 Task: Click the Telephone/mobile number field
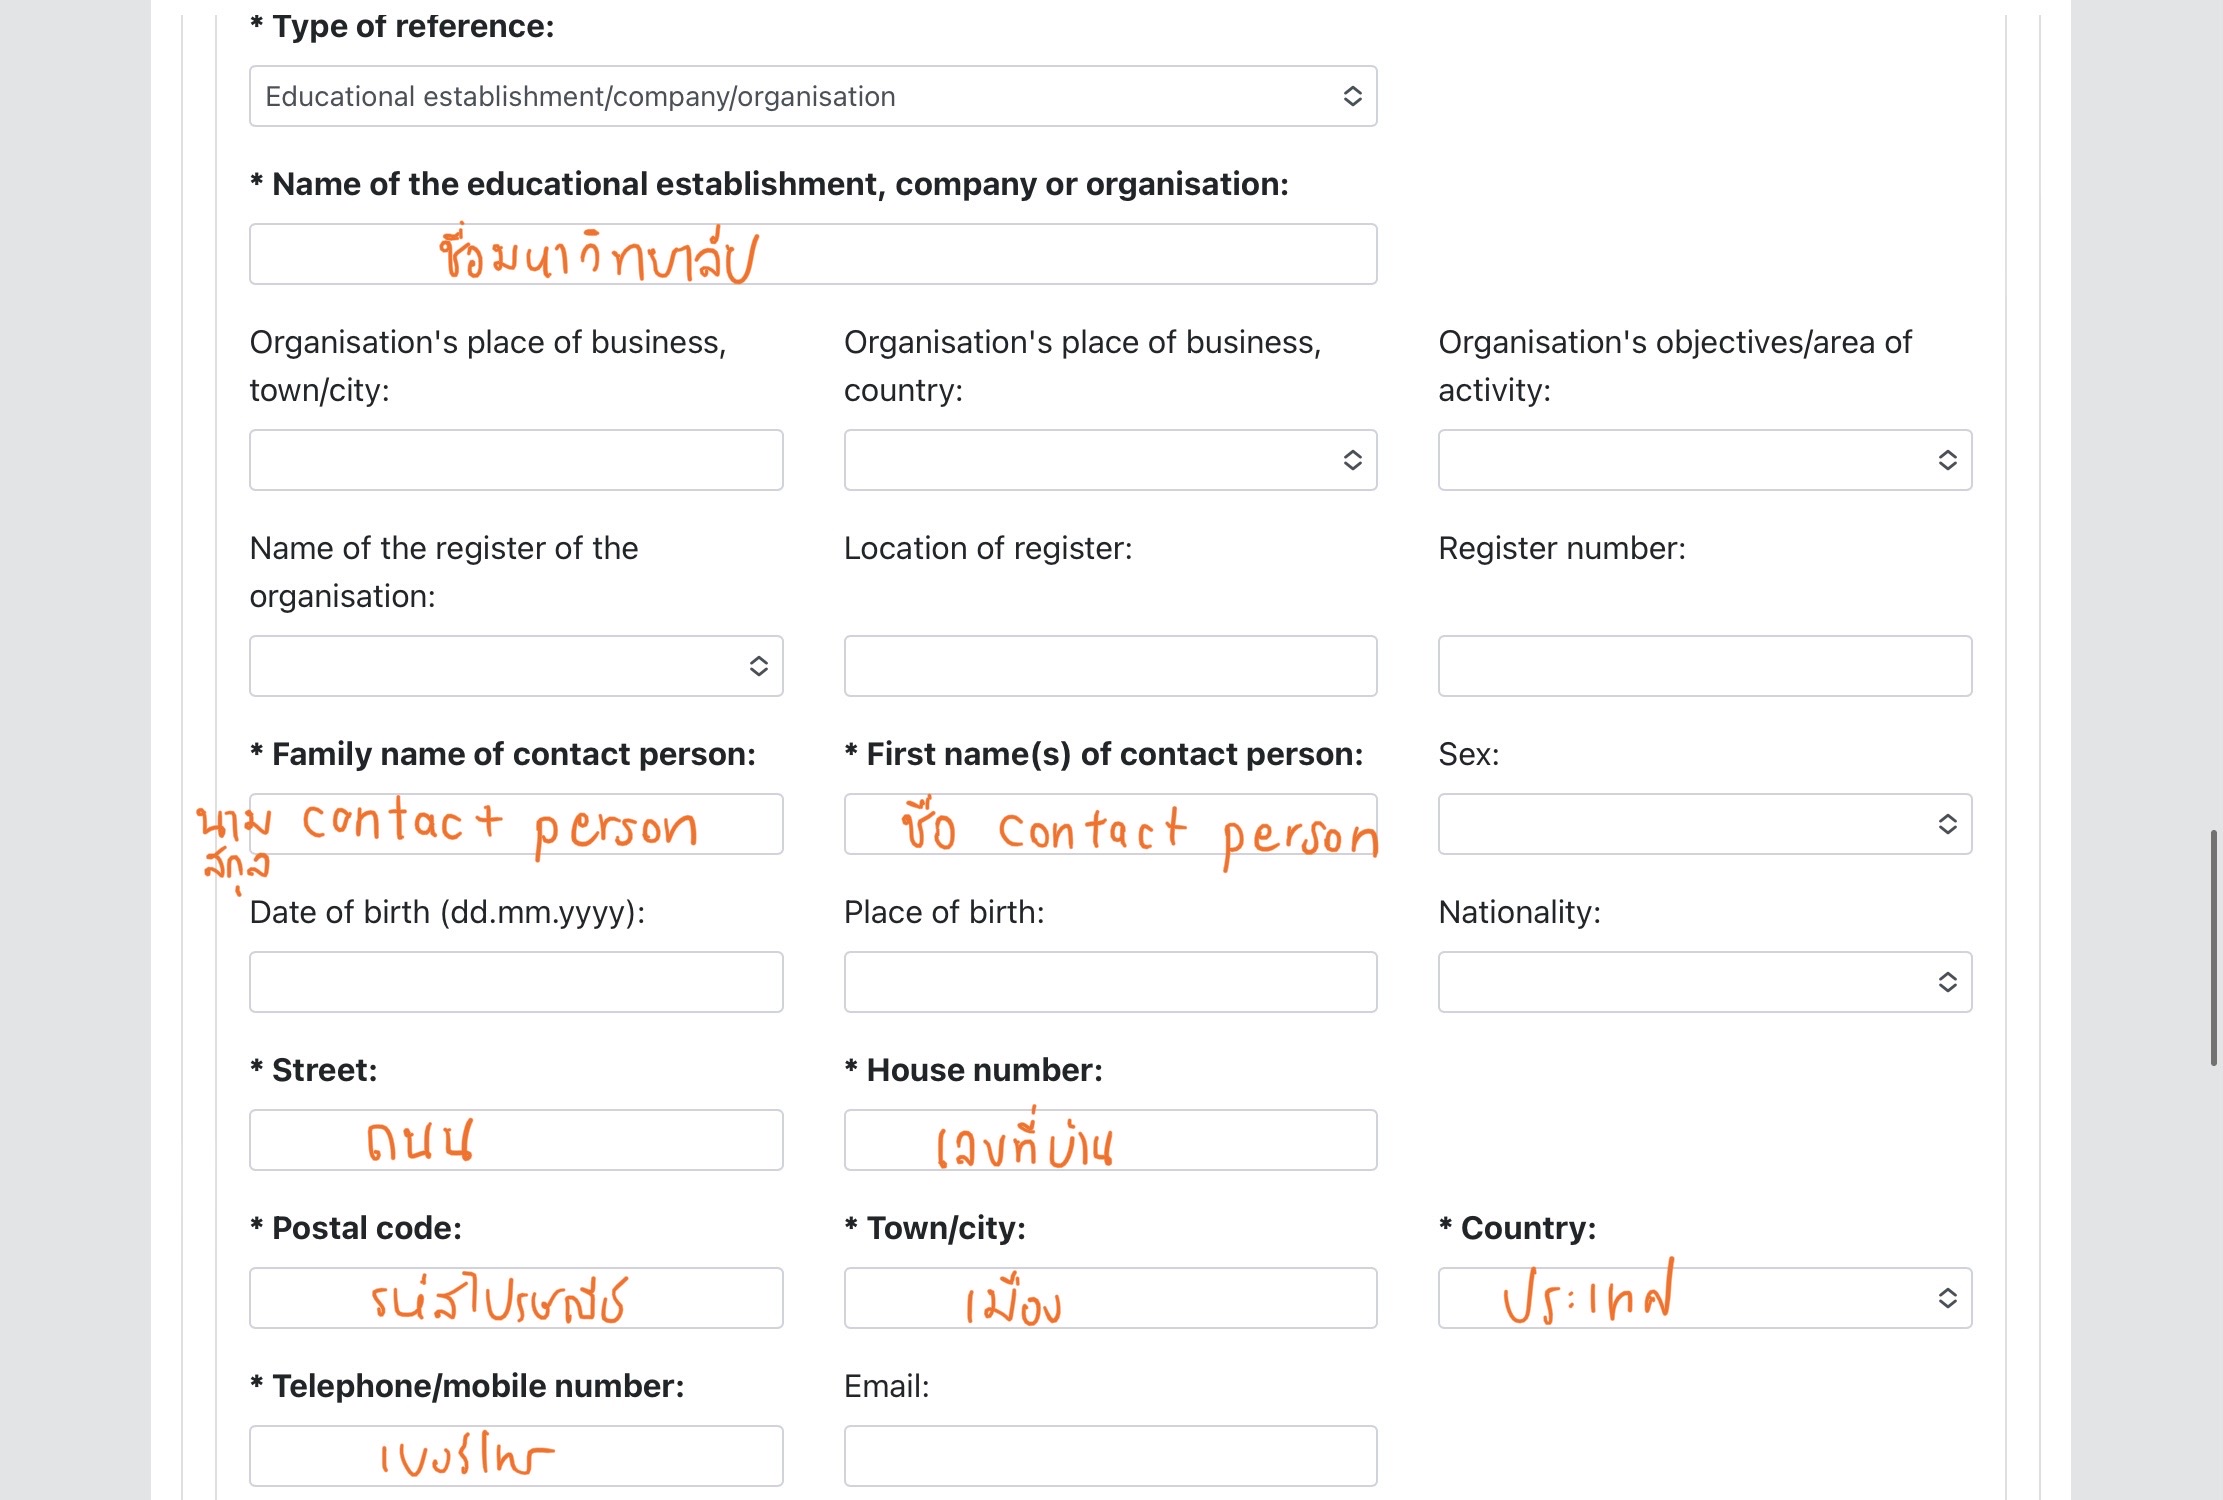point(516,1456)
